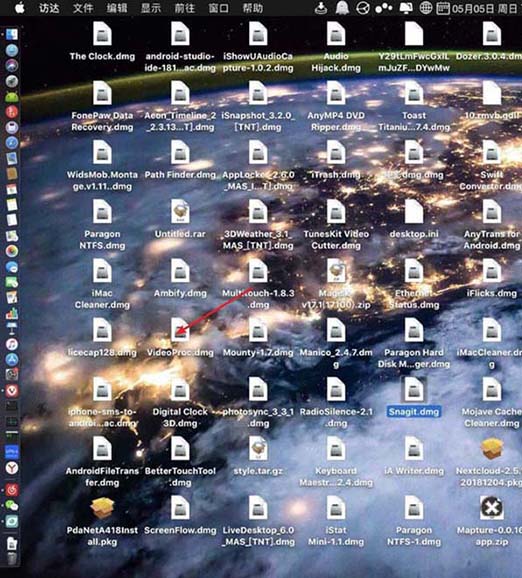Select RadioSilence-2.1.dmg file

336,389
